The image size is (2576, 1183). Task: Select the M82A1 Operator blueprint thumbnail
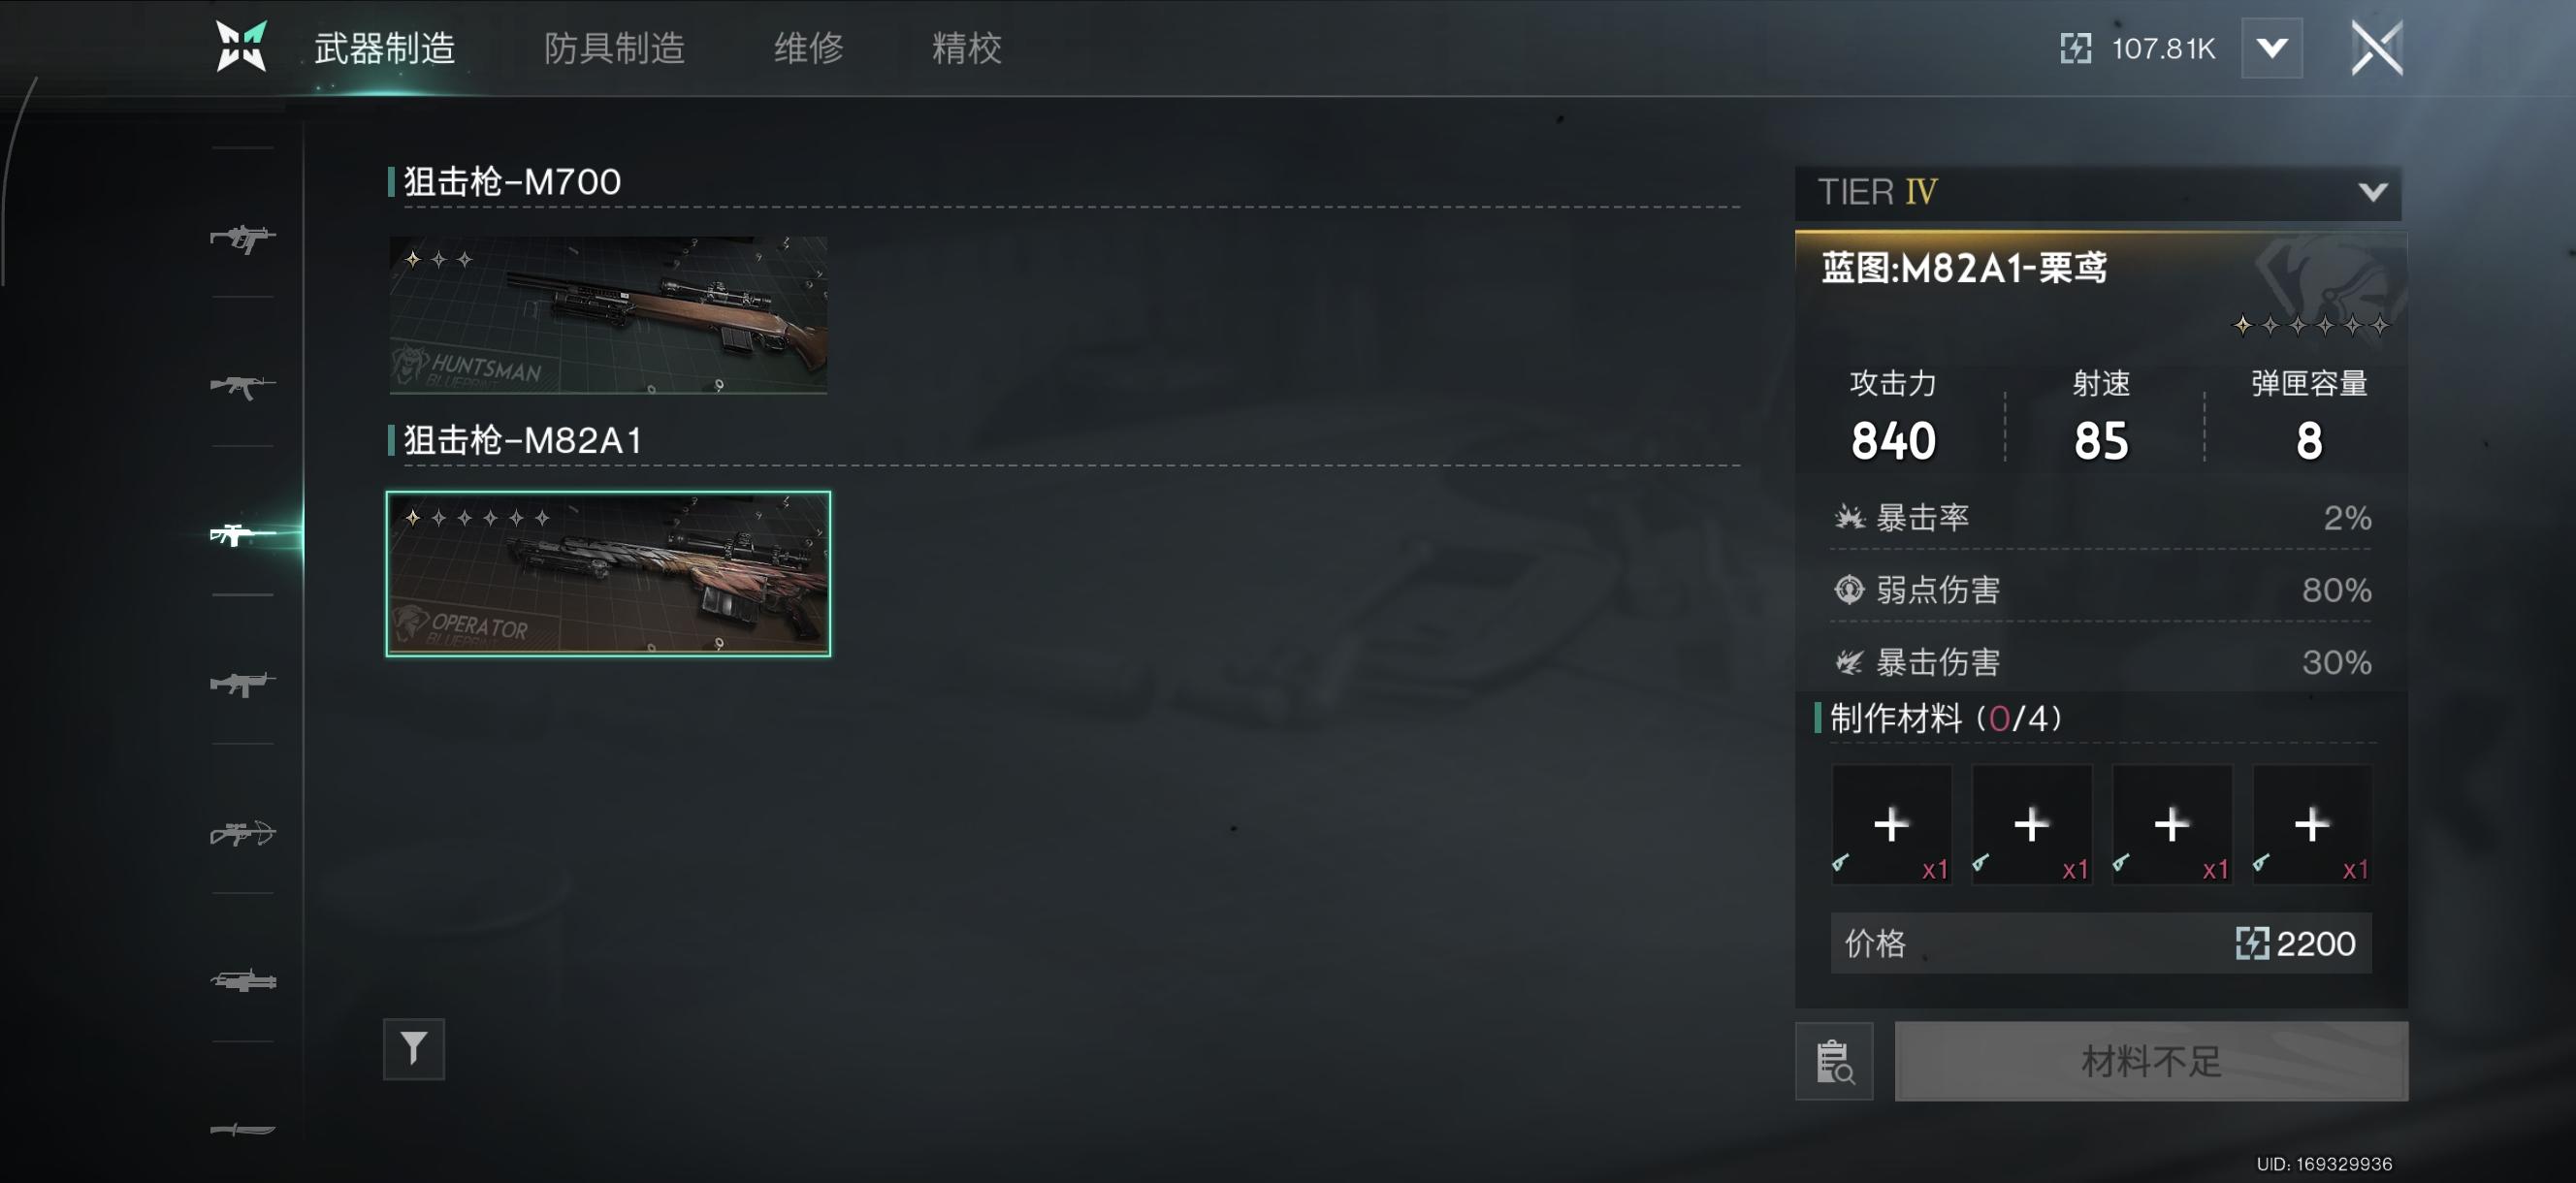click(607, 573)
